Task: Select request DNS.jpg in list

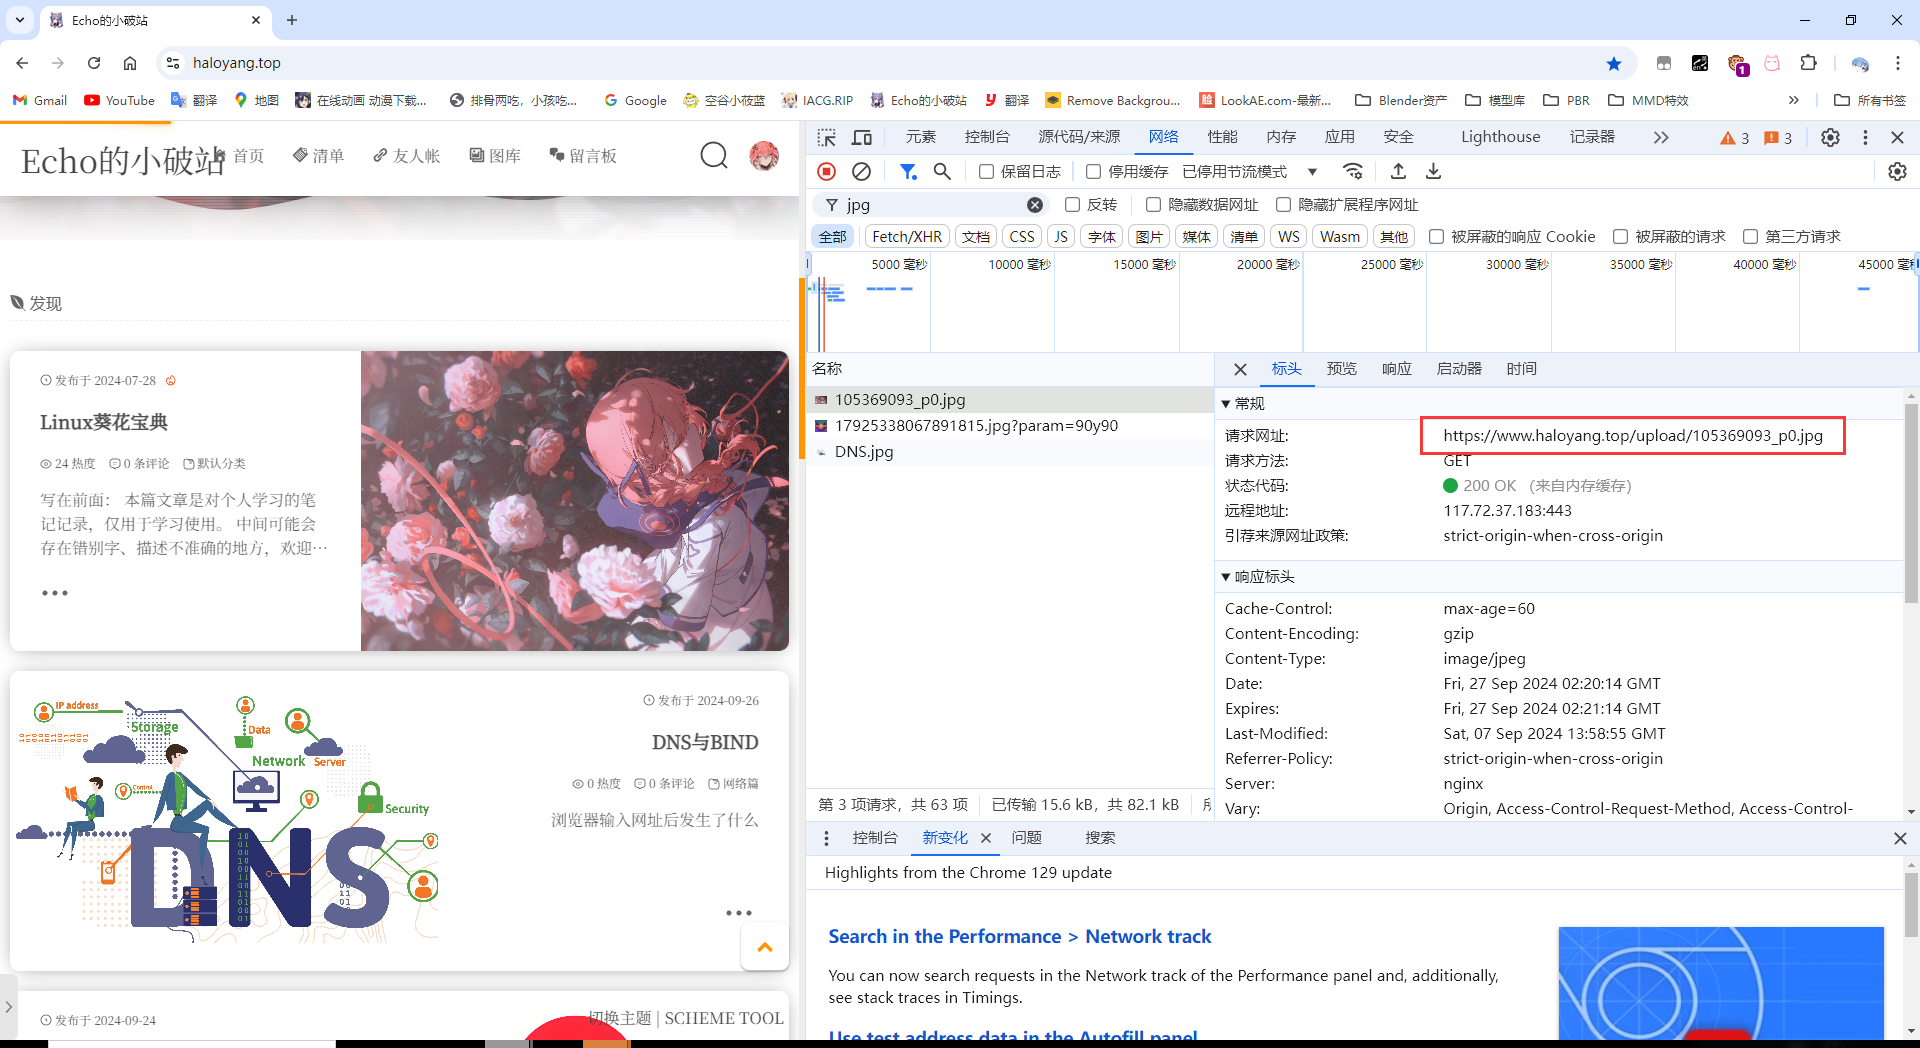Action: [1010, 452]
